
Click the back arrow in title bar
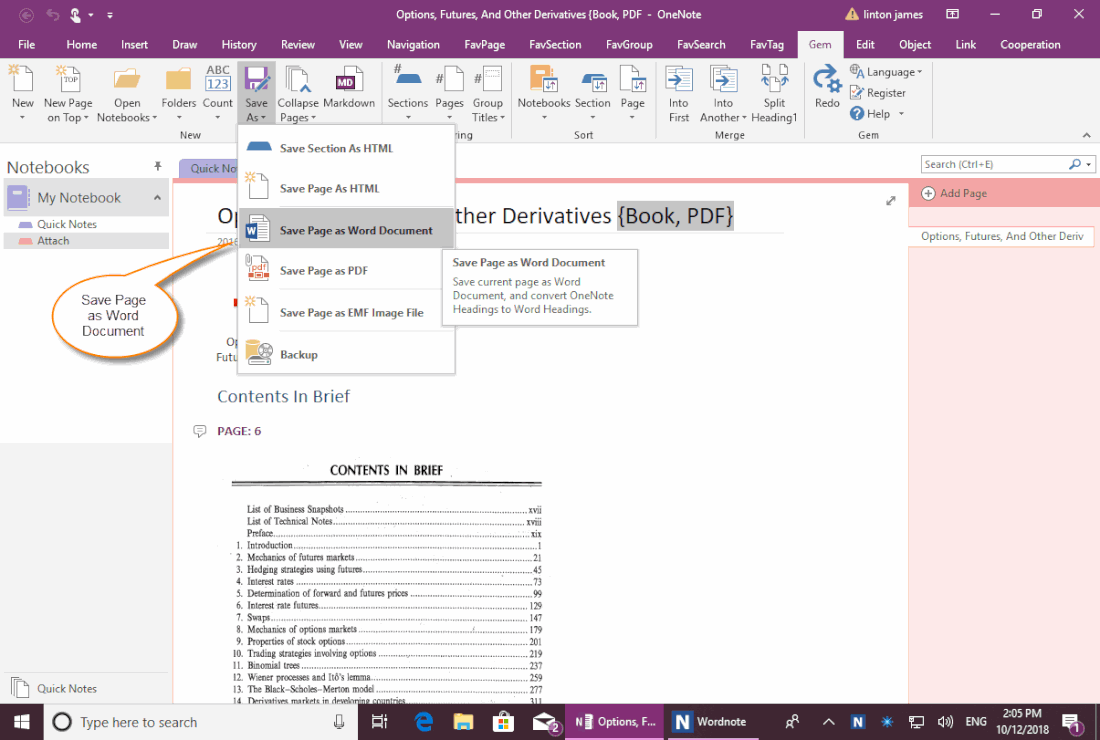(x=26, y=14)
